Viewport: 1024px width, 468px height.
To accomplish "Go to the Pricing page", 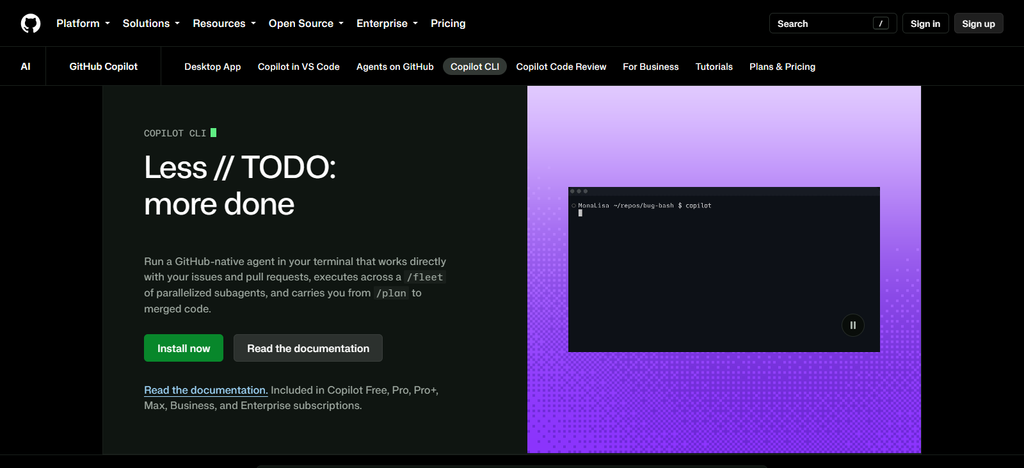I will 448,23.
